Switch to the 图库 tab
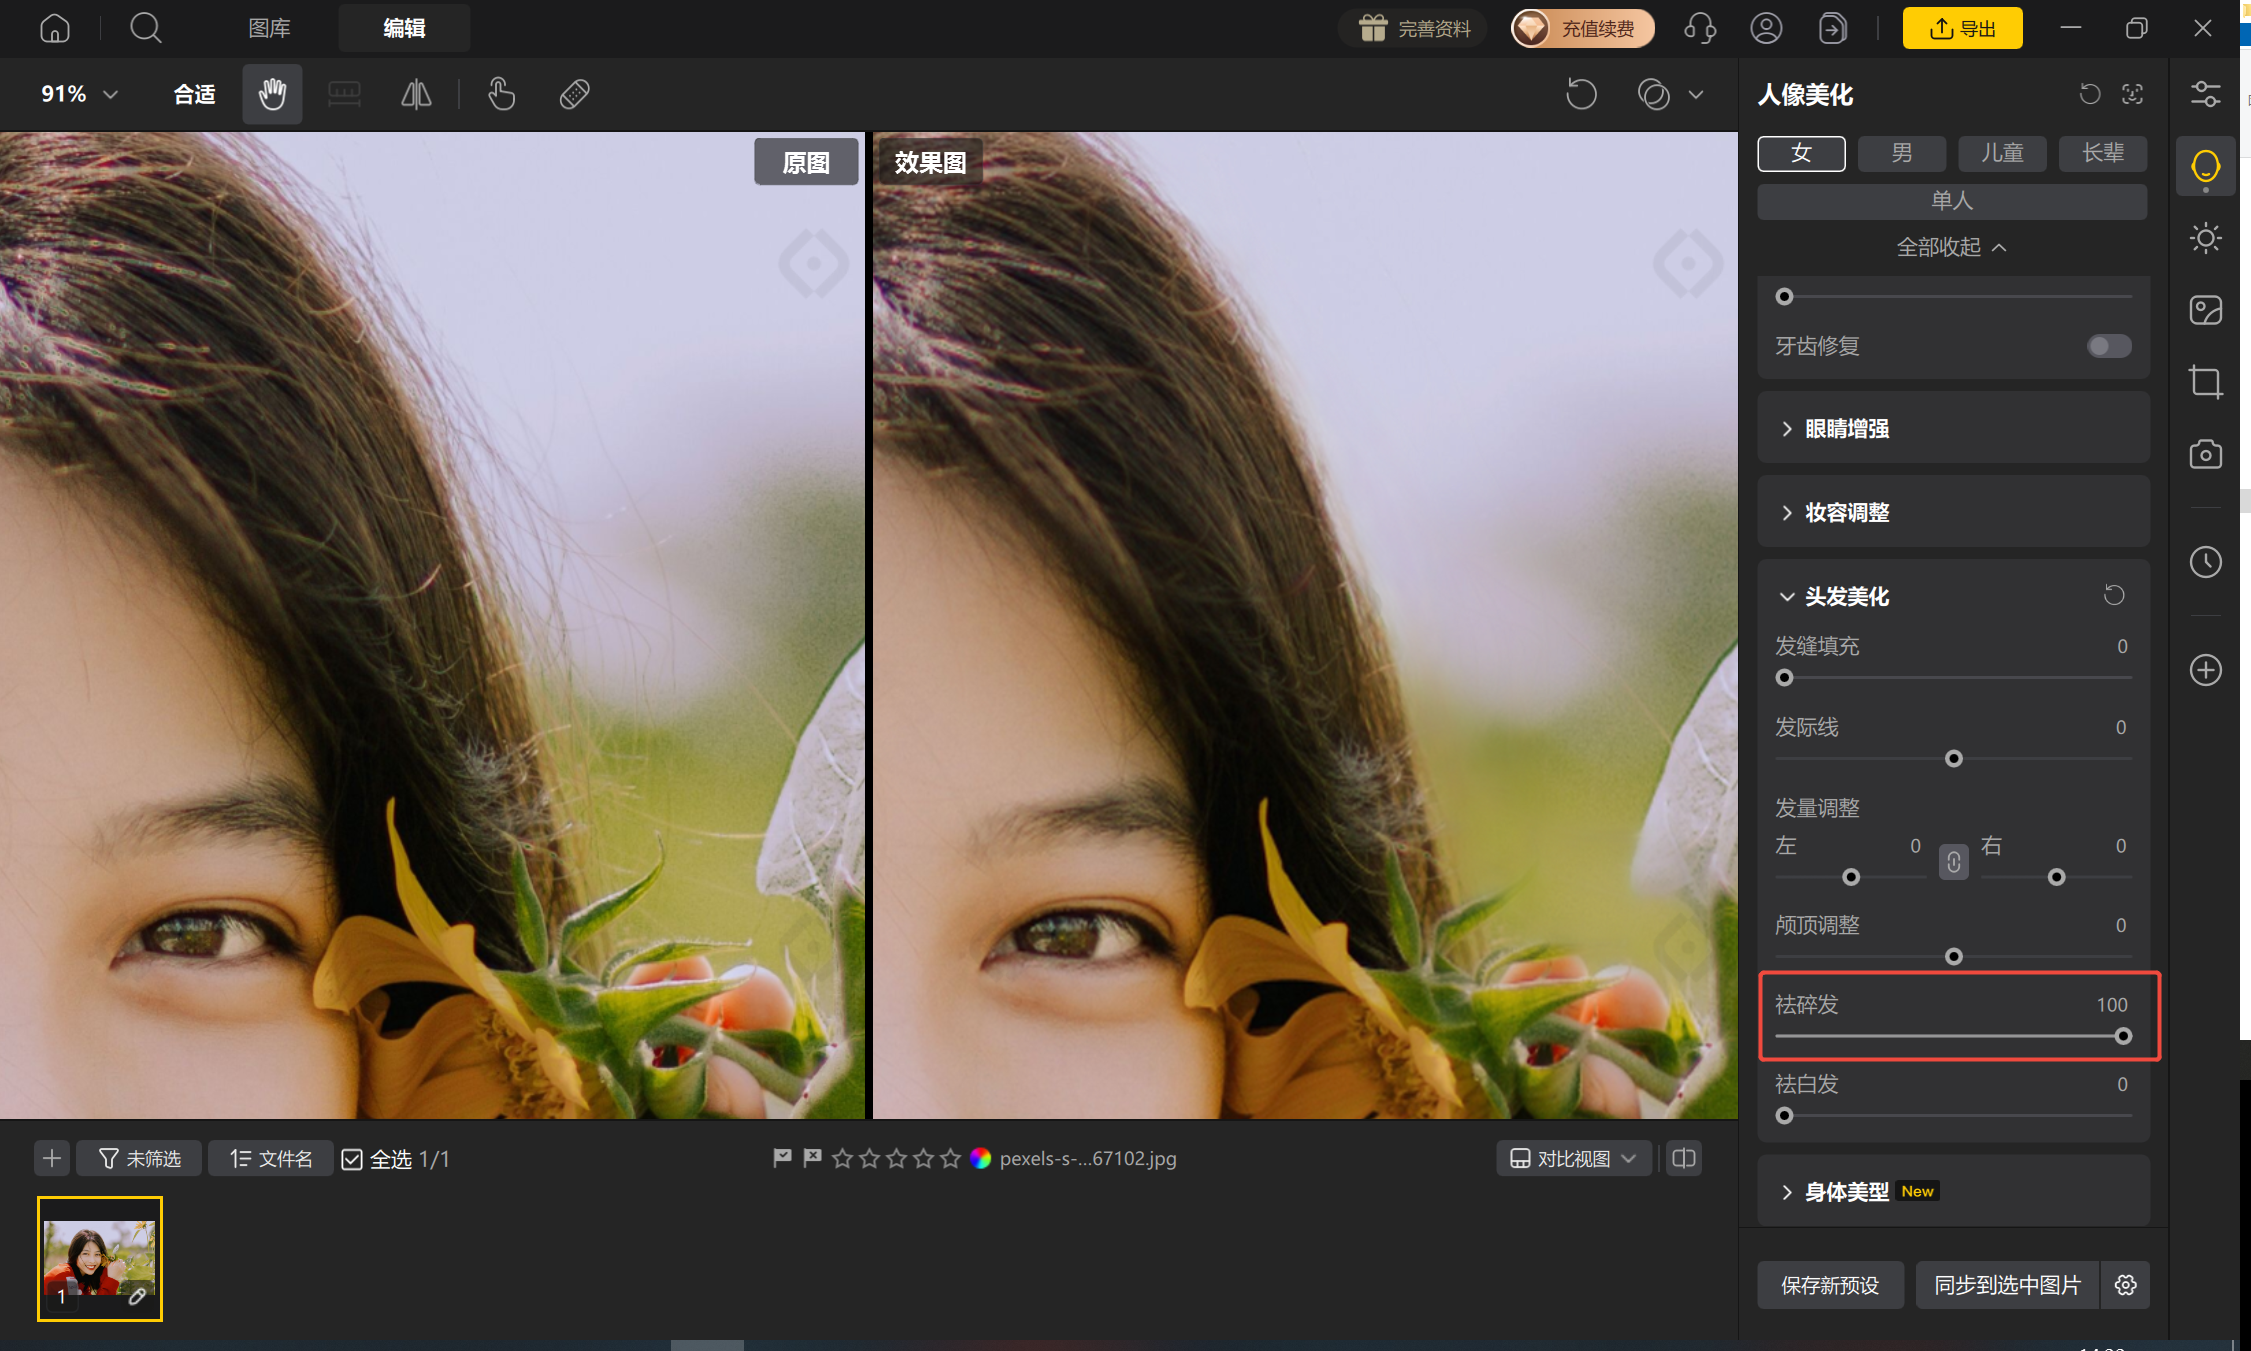 [269, 28]
